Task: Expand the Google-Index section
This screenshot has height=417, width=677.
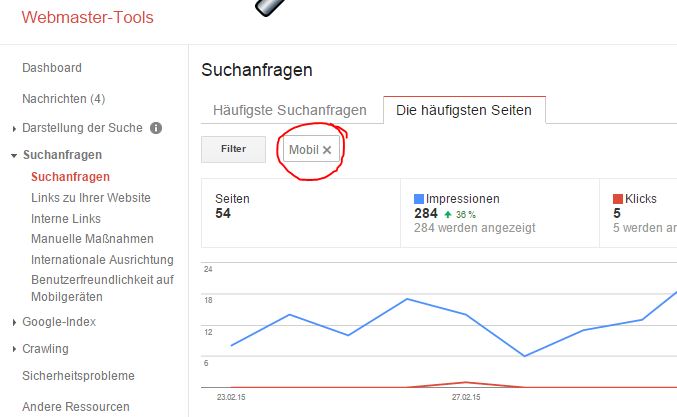Action: click(x=14, y=322)
